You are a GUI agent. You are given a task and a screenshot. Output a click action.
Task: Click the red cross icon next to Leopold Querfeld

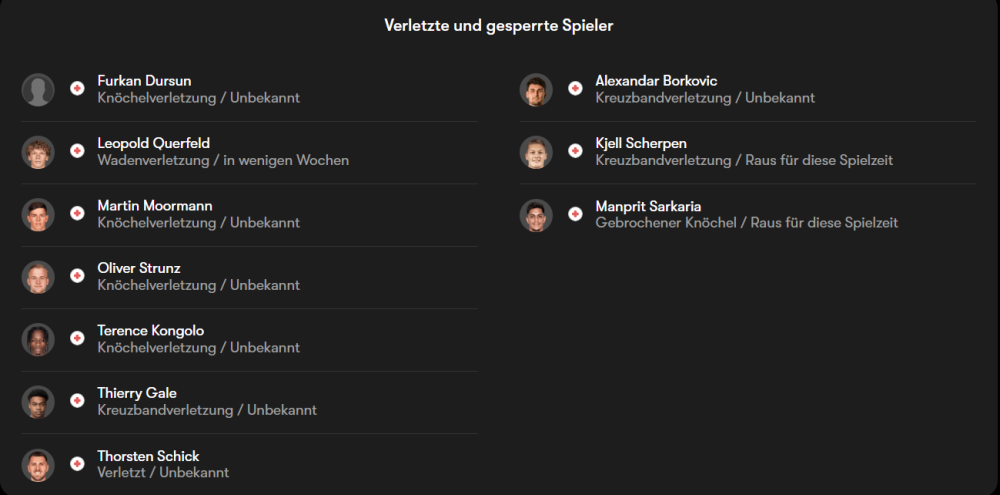pyautogui.click(x=77, y=151)
